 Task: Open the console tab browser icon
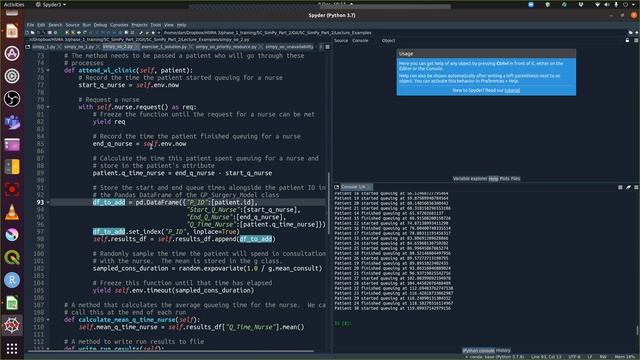click(x=337, y=187)
